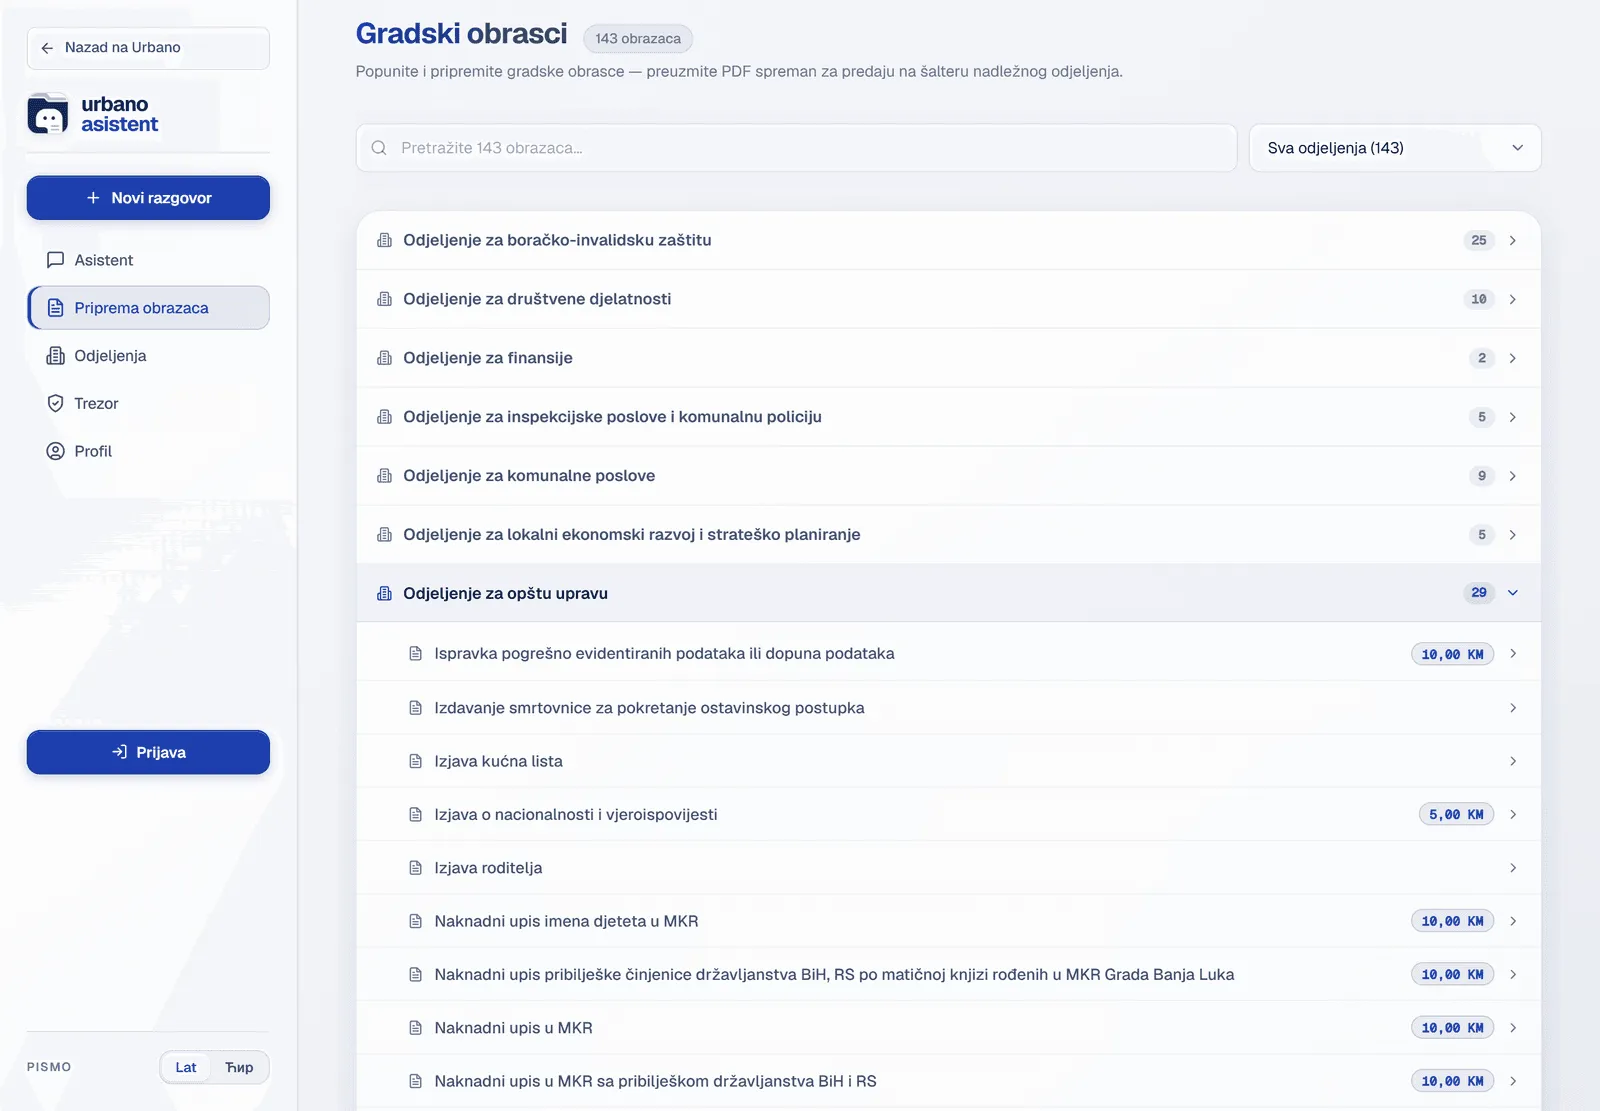Click the 10 count badge for društvene djelatnosti
The width and height of the screenshot is (1600, 1111).
[1479, 299]
